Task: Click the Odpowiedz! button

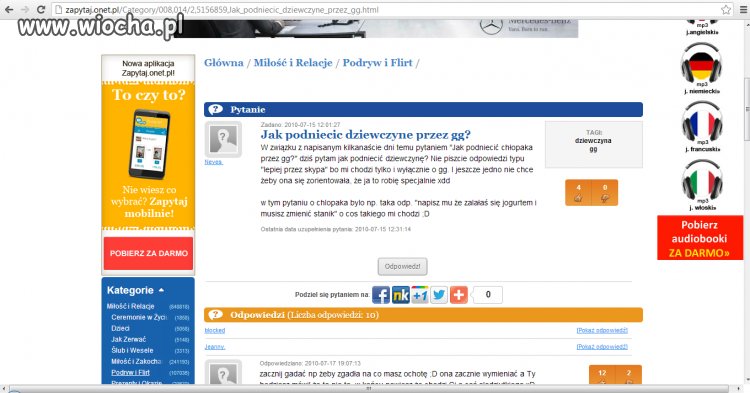Action: pos(402,266)
